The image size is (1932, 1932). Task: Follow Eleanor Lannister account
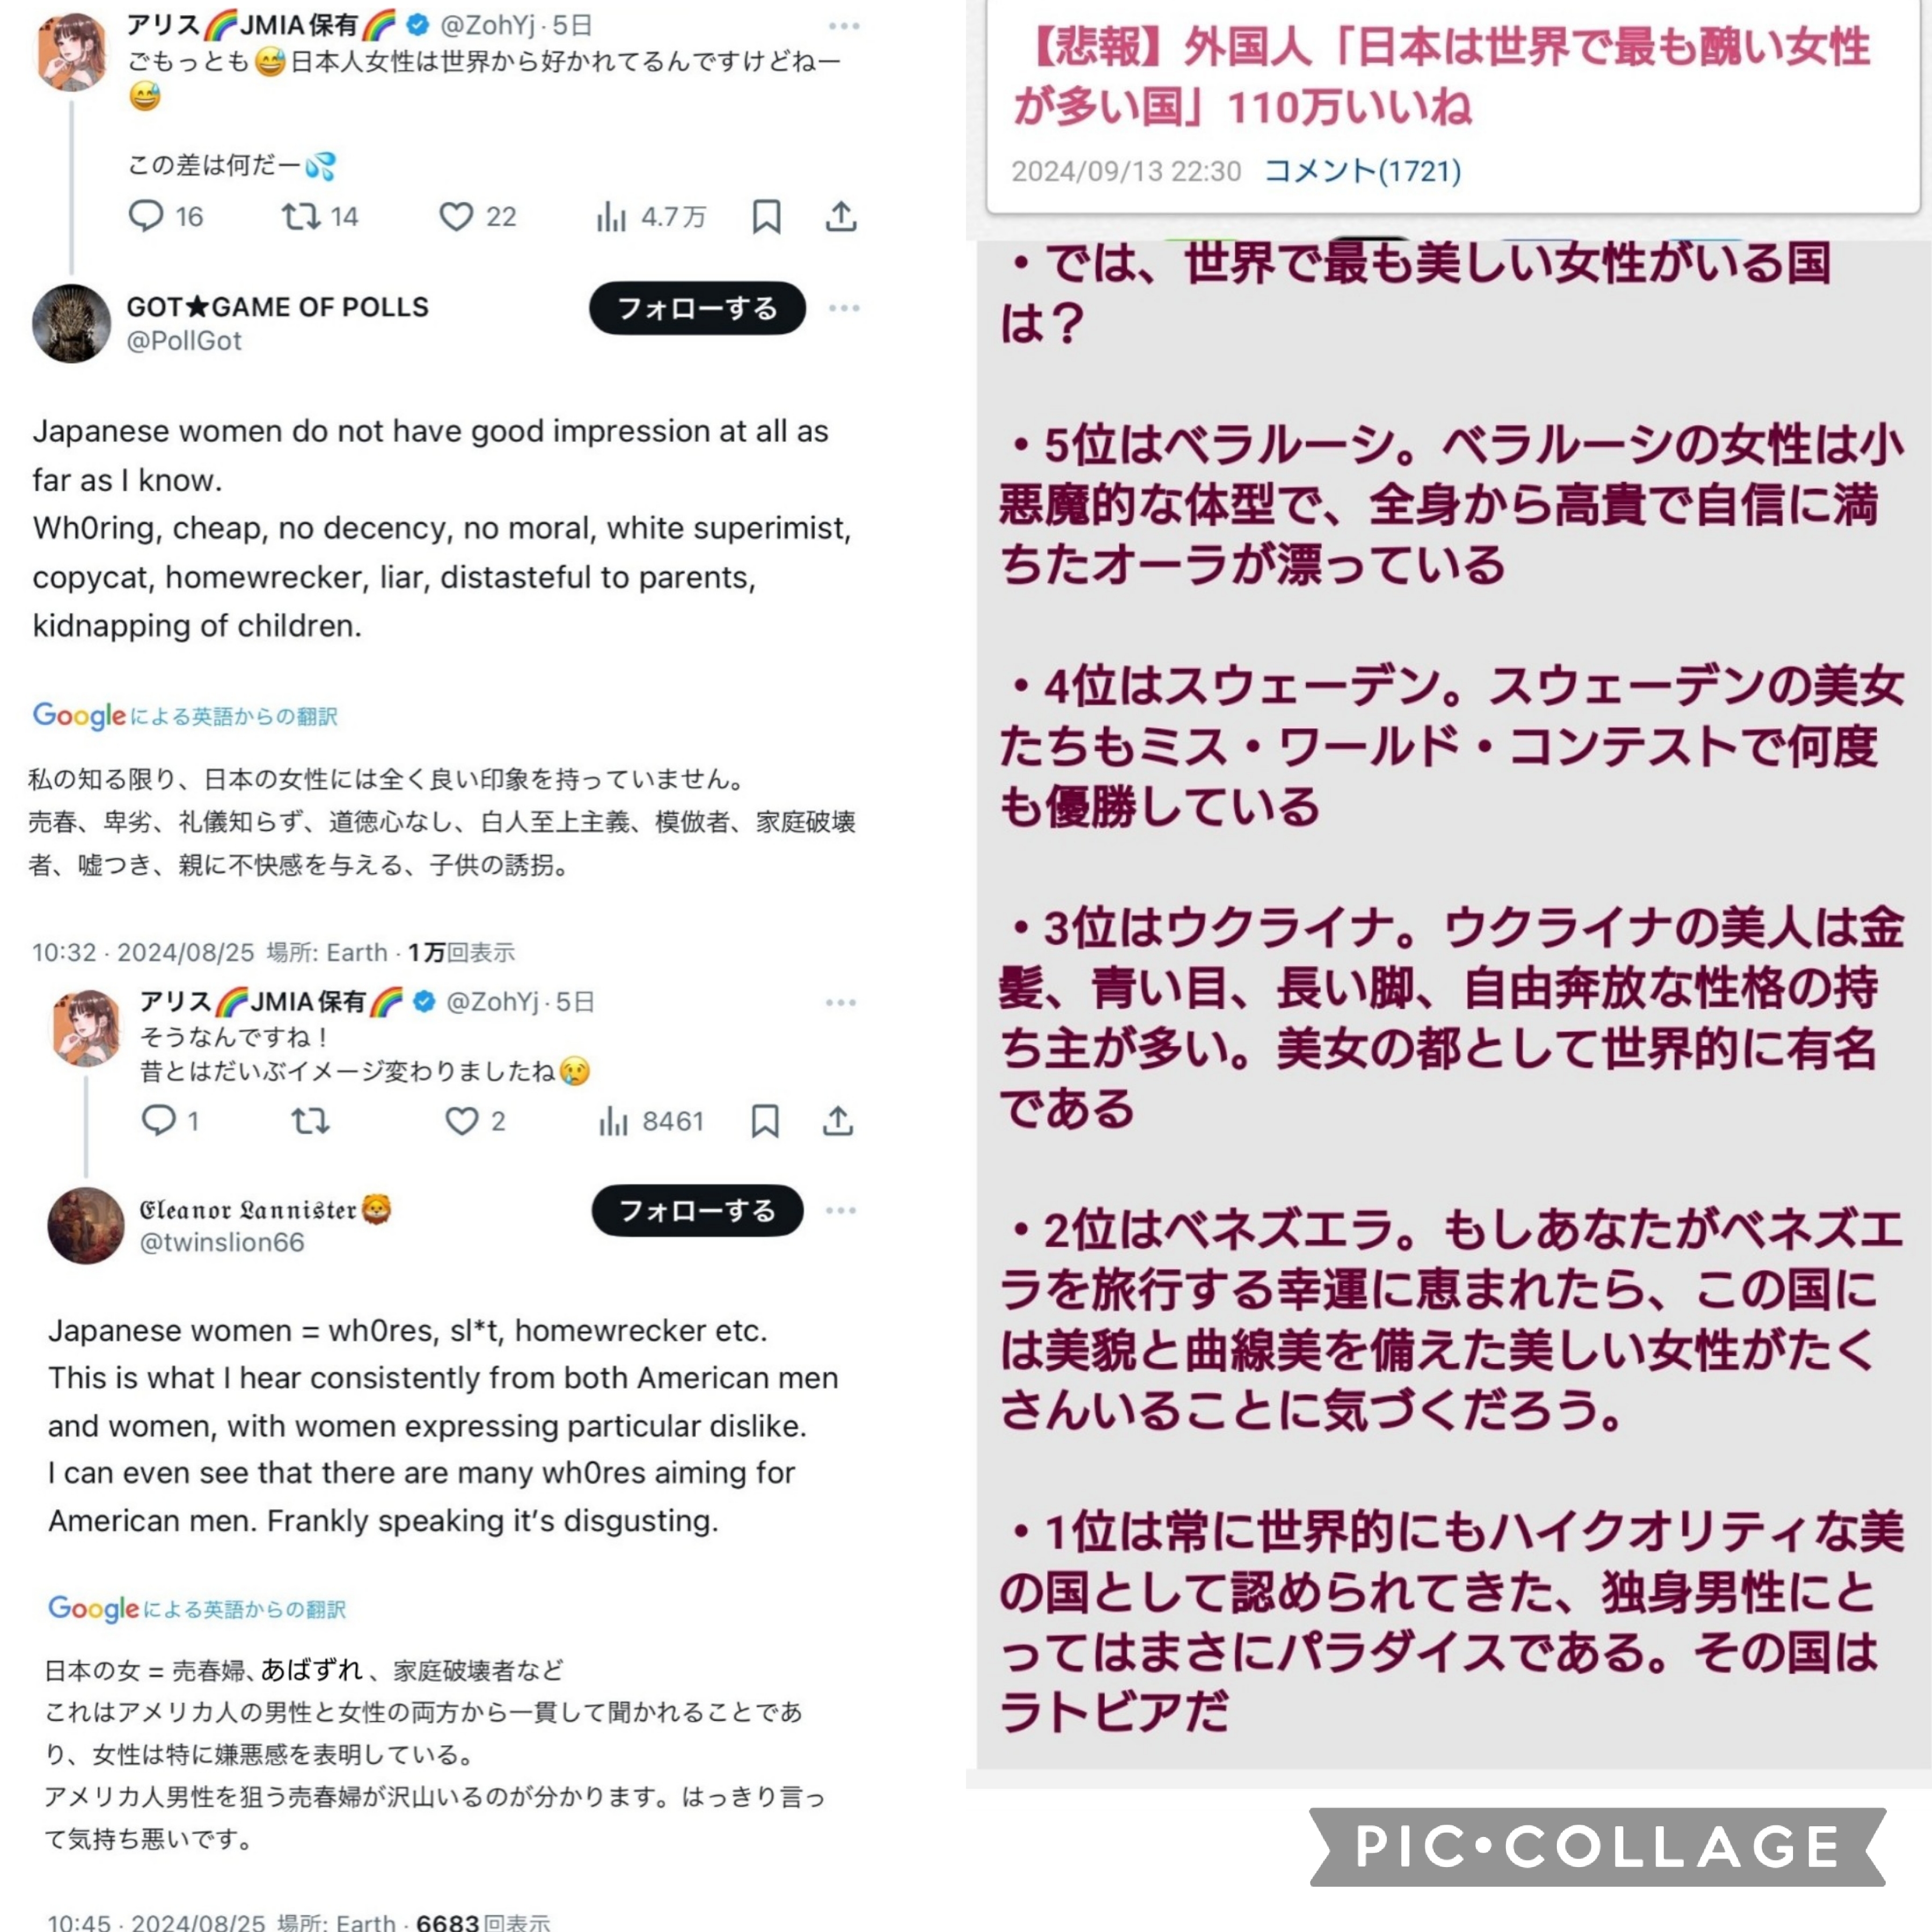point(698,1211)
